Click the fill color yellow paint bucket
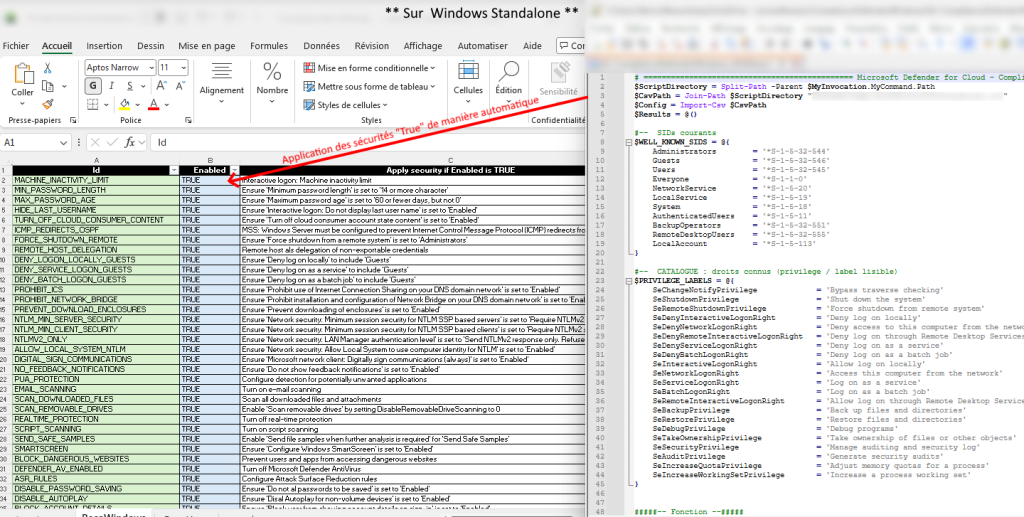Viewport: 1024px width, 517px height. pos(125,104)
